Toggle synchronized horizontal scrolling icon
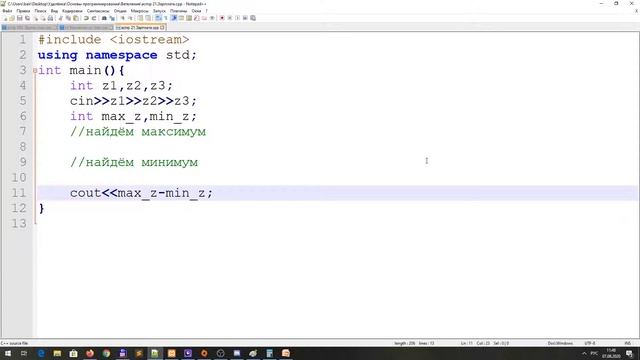The image size is (640, 360). coord(148,18)
